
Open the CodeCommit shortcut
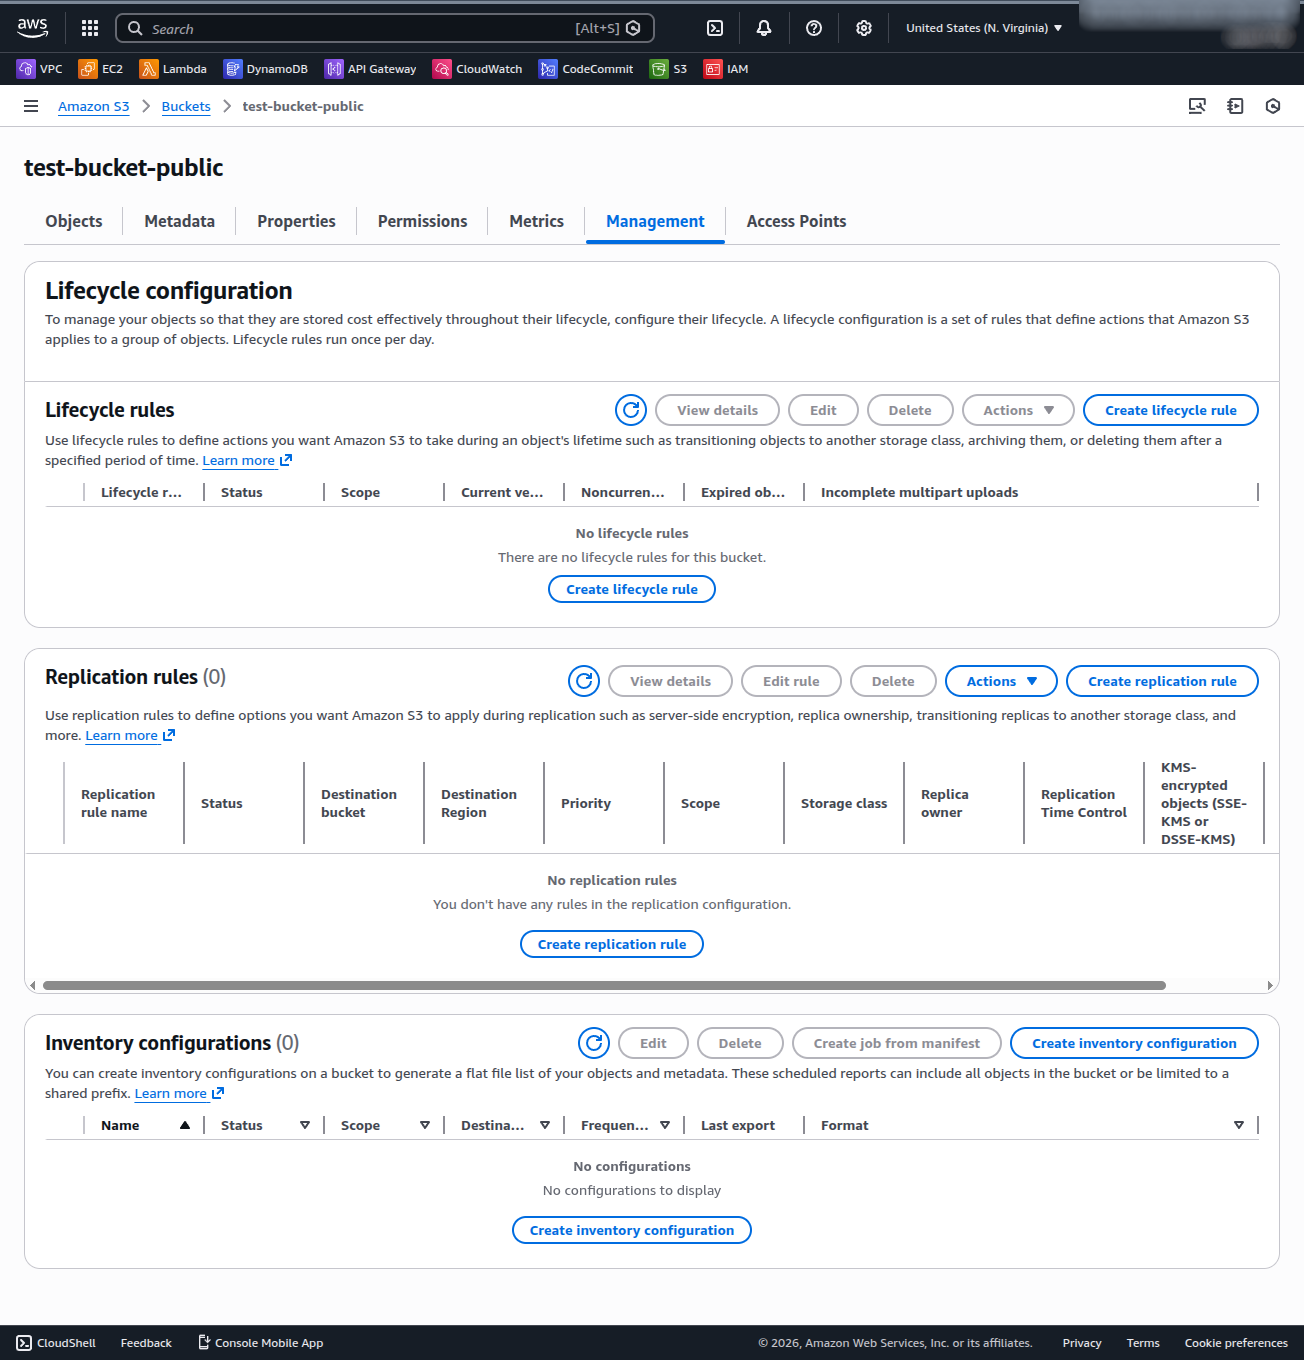[586, 69]
